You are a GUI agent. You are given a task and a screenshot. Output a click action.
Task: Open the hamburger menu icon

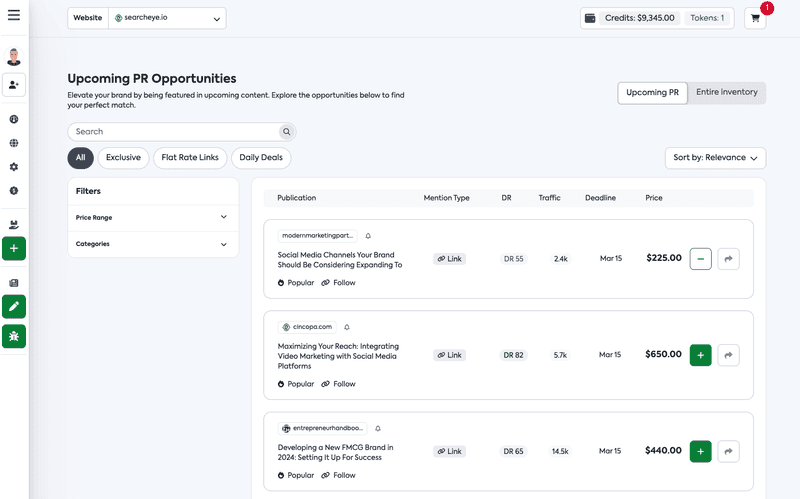14,15
